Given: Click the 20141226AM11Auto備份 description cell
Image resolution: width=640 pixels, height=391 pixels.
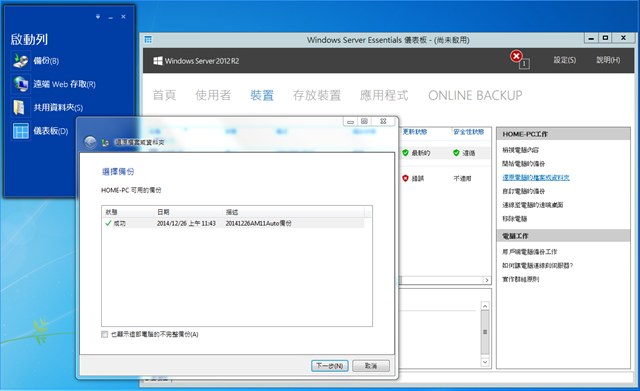Looking at the screenshot, I should click(258, 223).
